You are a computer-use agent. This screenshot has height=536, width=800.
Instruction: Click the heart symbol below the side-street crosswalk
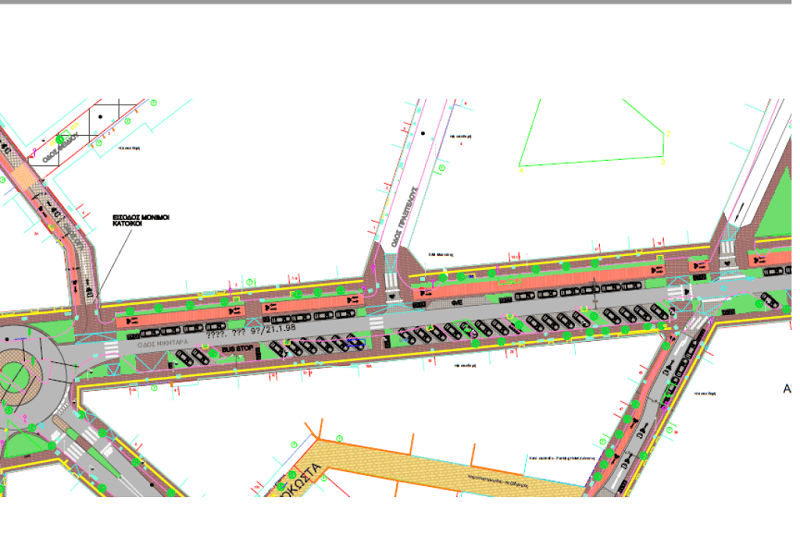[x=392, y=296]
